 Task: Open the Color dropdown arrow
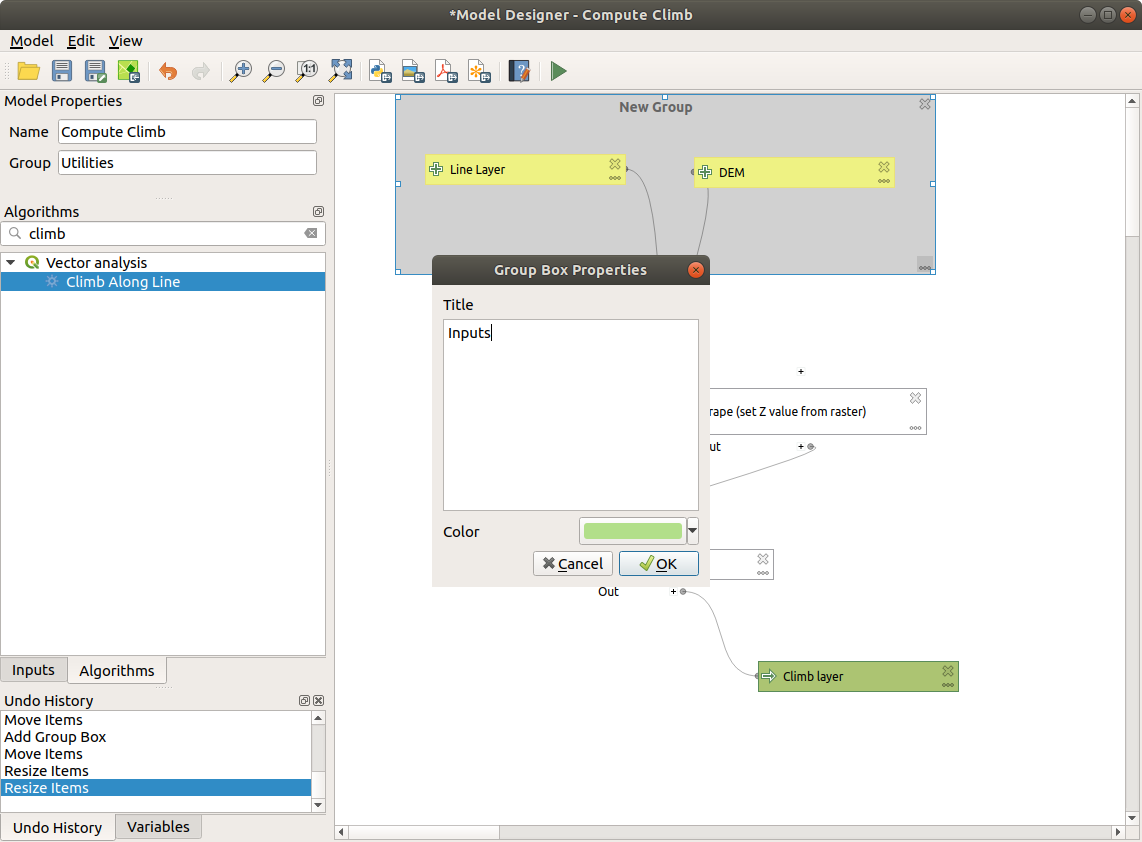click(692, 531)
